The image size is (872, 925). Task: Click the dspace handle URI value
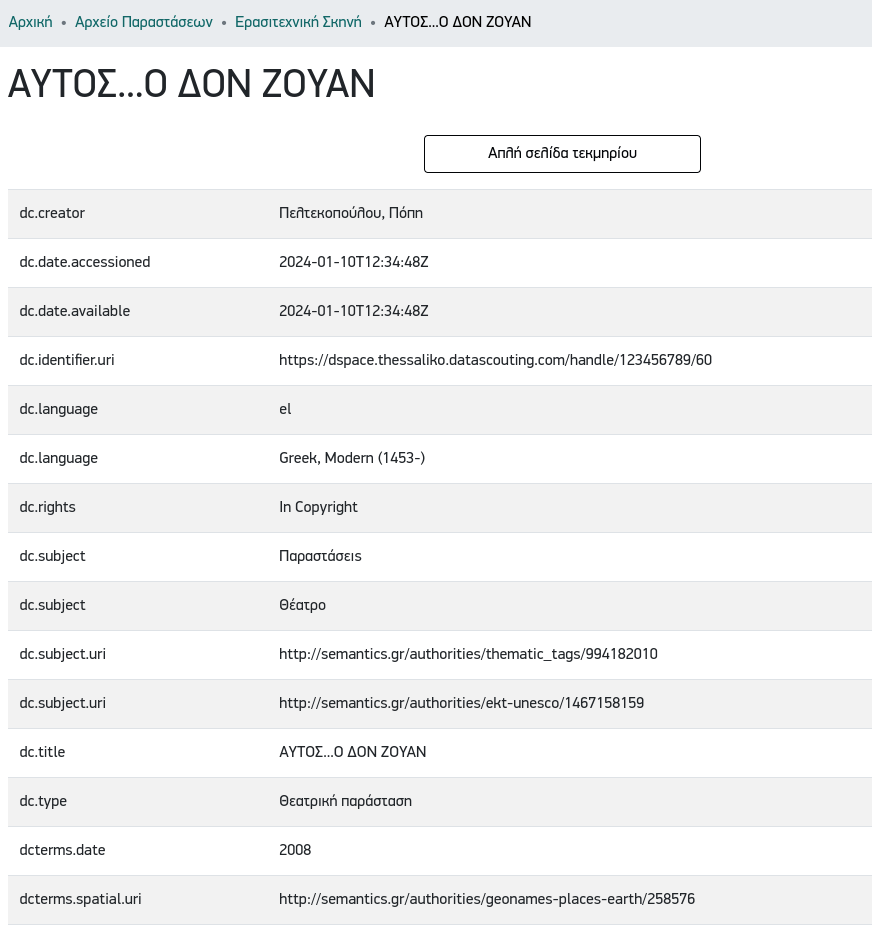(495, 360)
